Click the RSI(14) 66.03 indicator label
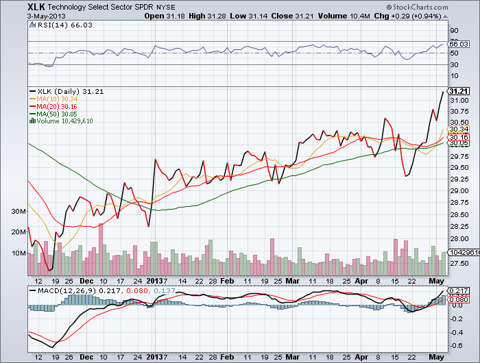480x363 pixels. pyautogui.click(x=65, y=25)
